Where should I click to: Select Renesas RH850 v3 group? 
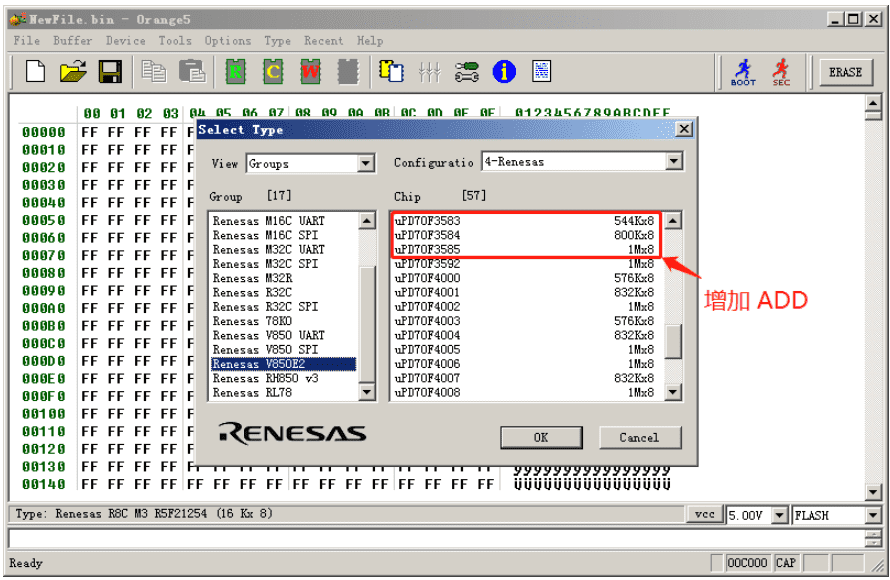coord(284,378)
